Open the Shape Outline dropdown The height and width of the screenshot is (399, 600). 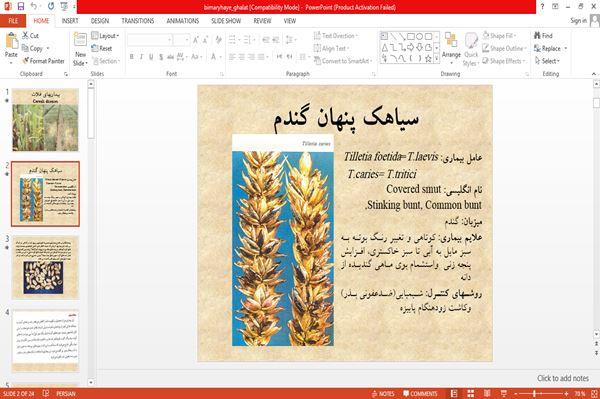pyautogui.click(x=504, y=48)
